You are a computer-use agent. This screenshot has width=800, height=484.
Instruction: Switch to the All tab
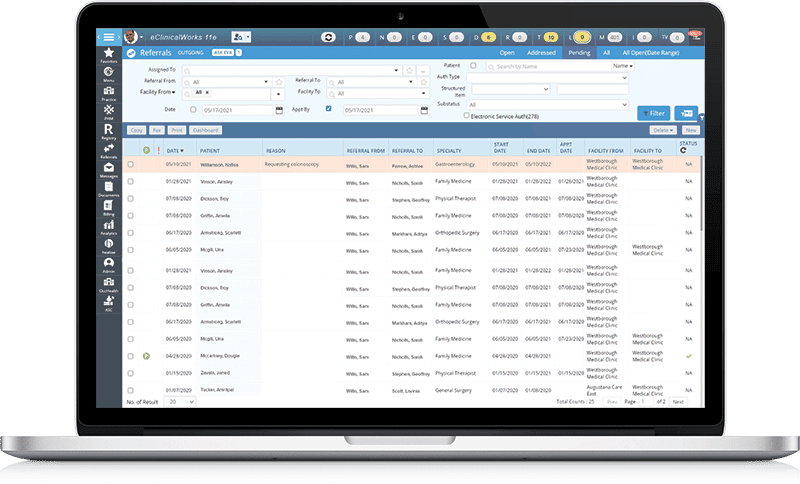point(606,53)
